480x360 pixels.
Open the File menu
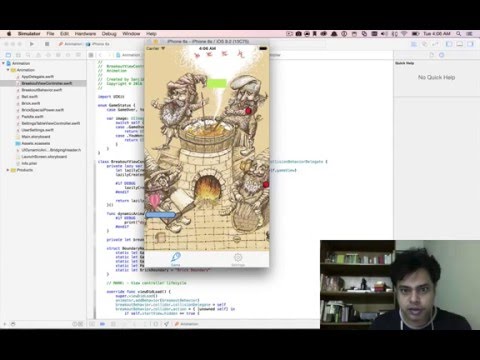coord(50,34)
